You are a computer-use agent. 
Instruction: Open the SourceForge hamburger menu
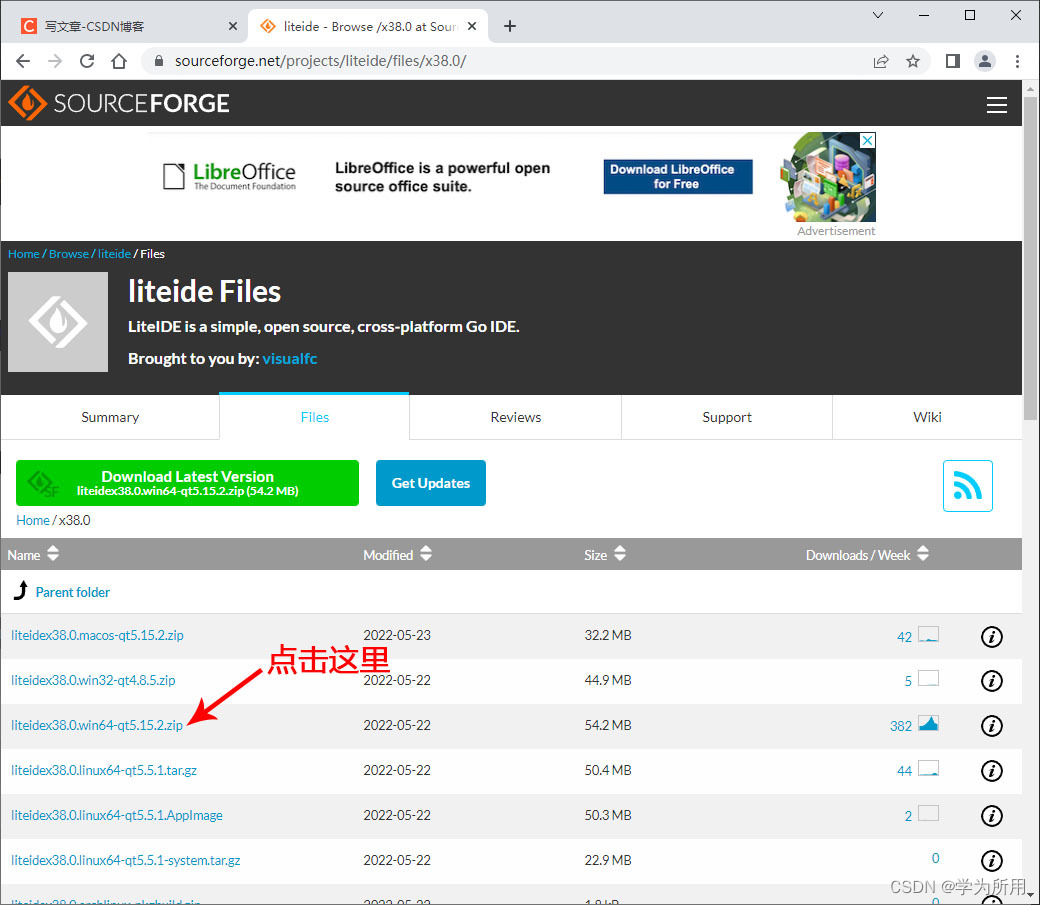tap(996, 105)
